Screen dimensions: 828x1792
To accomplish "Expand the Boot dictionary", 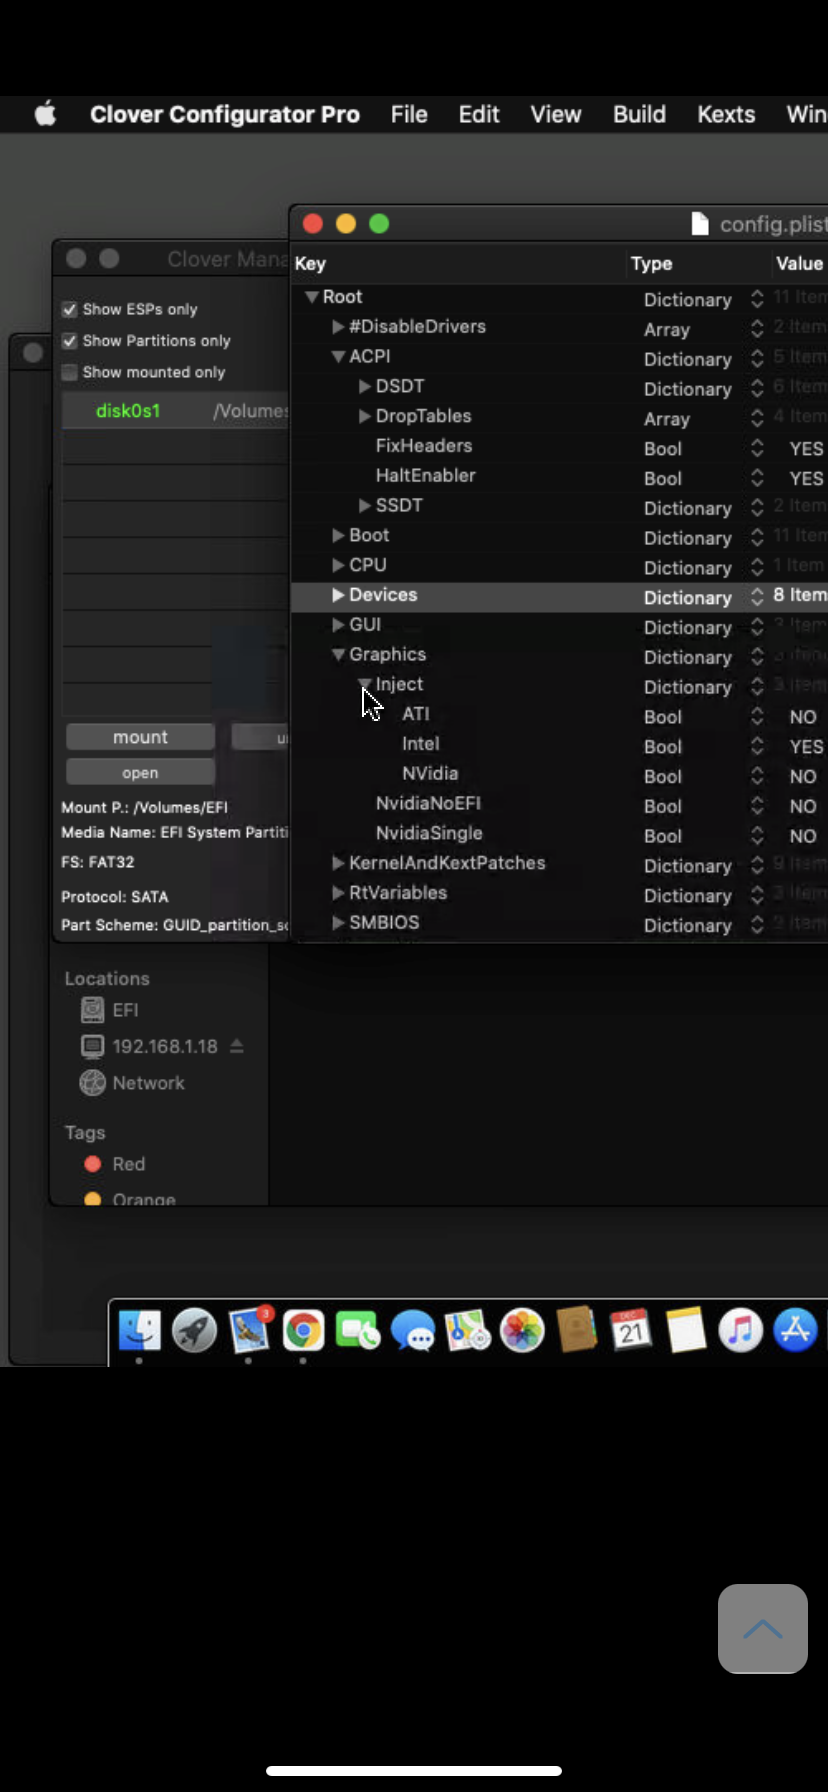I will tap(338, 536).
